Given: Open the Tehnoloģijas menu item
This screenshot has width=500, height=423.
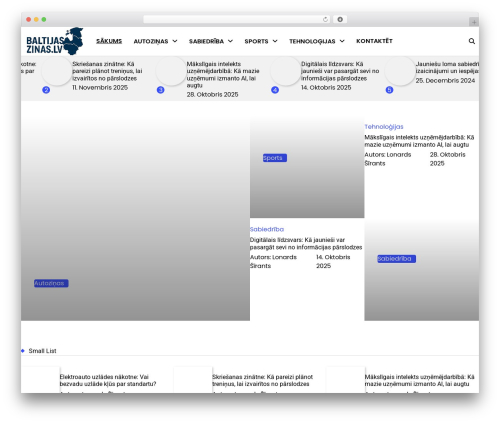Looking at the screenshot, I should coord(312,41).
